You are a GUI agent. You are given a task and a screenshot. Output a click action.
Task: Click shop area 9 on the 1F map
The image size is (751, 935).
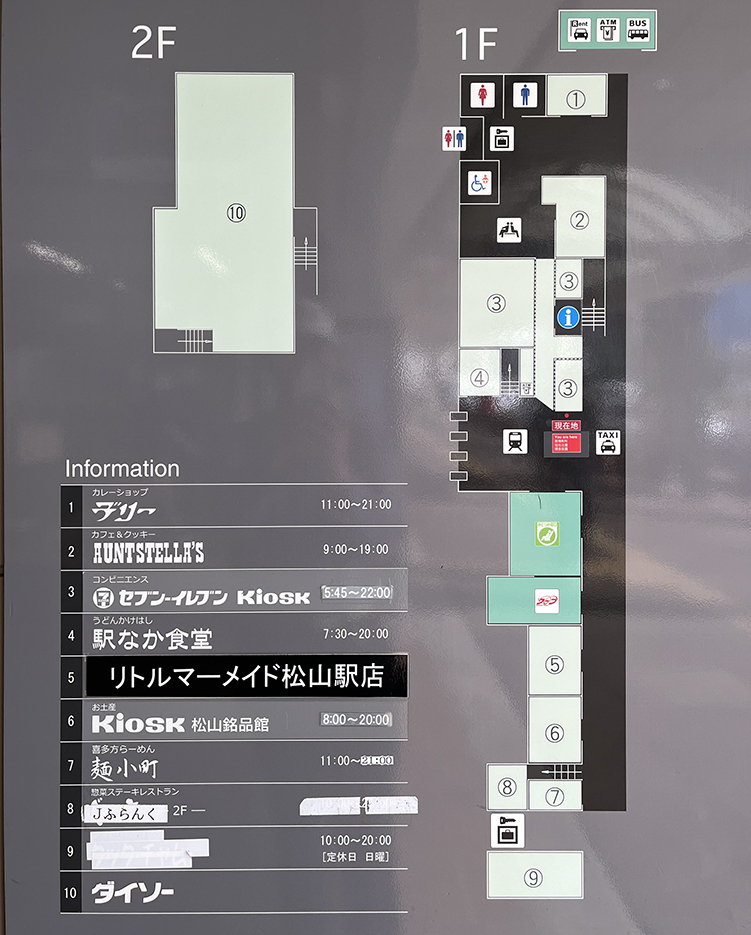click(534, 877)
